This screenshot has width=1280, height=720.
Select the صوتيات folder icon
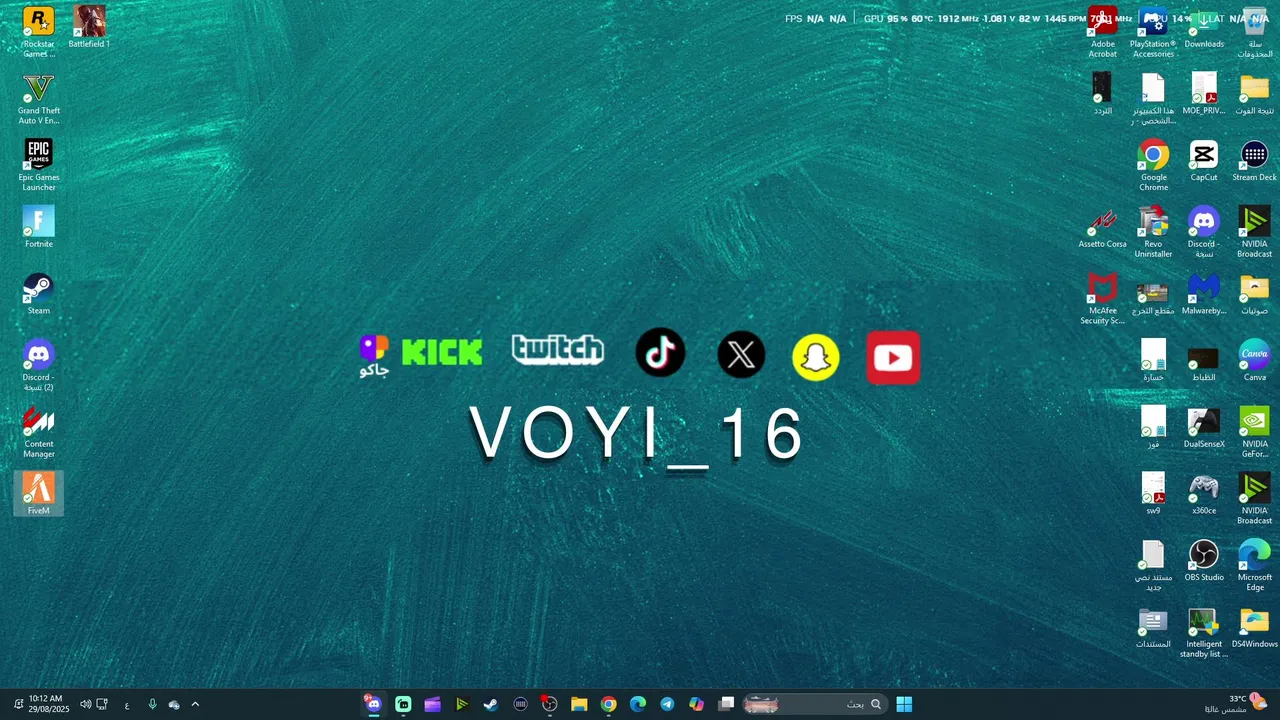click(1254, 294)
